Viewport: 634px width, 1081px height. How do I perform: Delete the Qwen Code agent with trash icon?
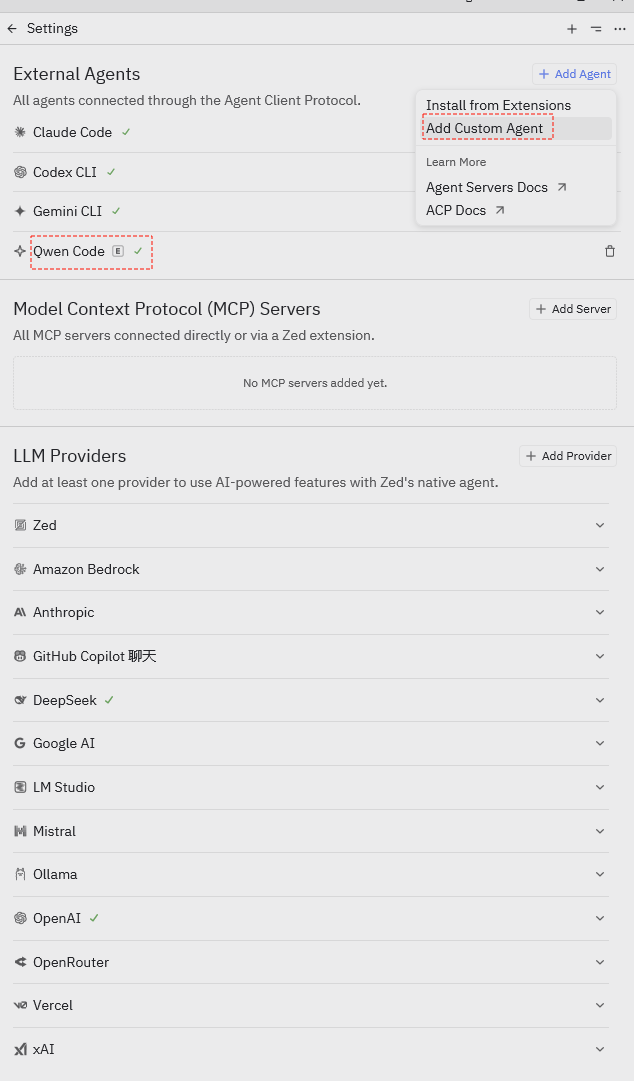click(610, 252)
